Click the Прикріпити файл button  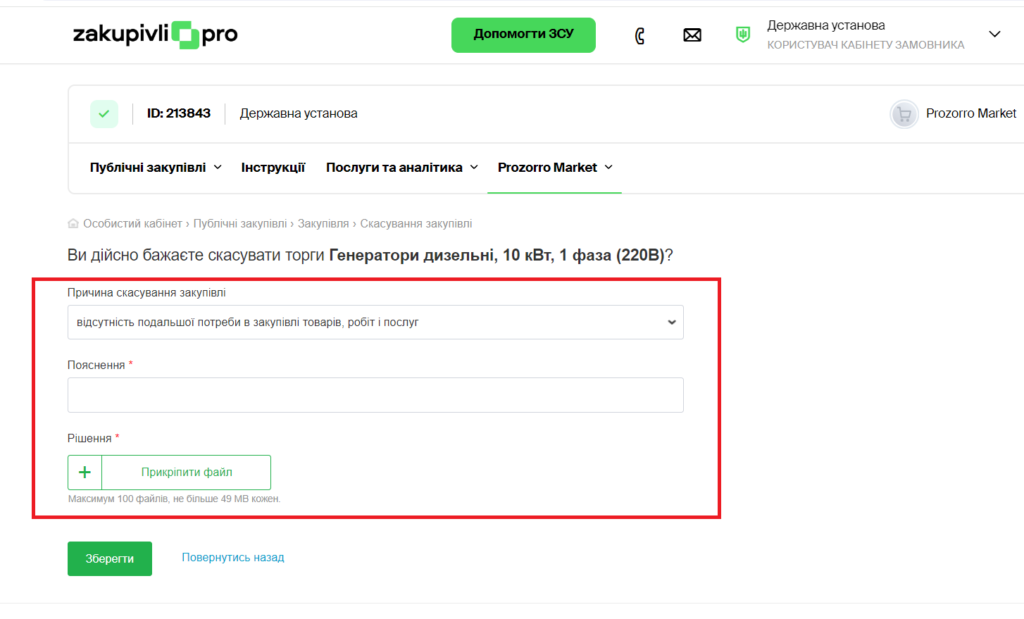point(186,472)
